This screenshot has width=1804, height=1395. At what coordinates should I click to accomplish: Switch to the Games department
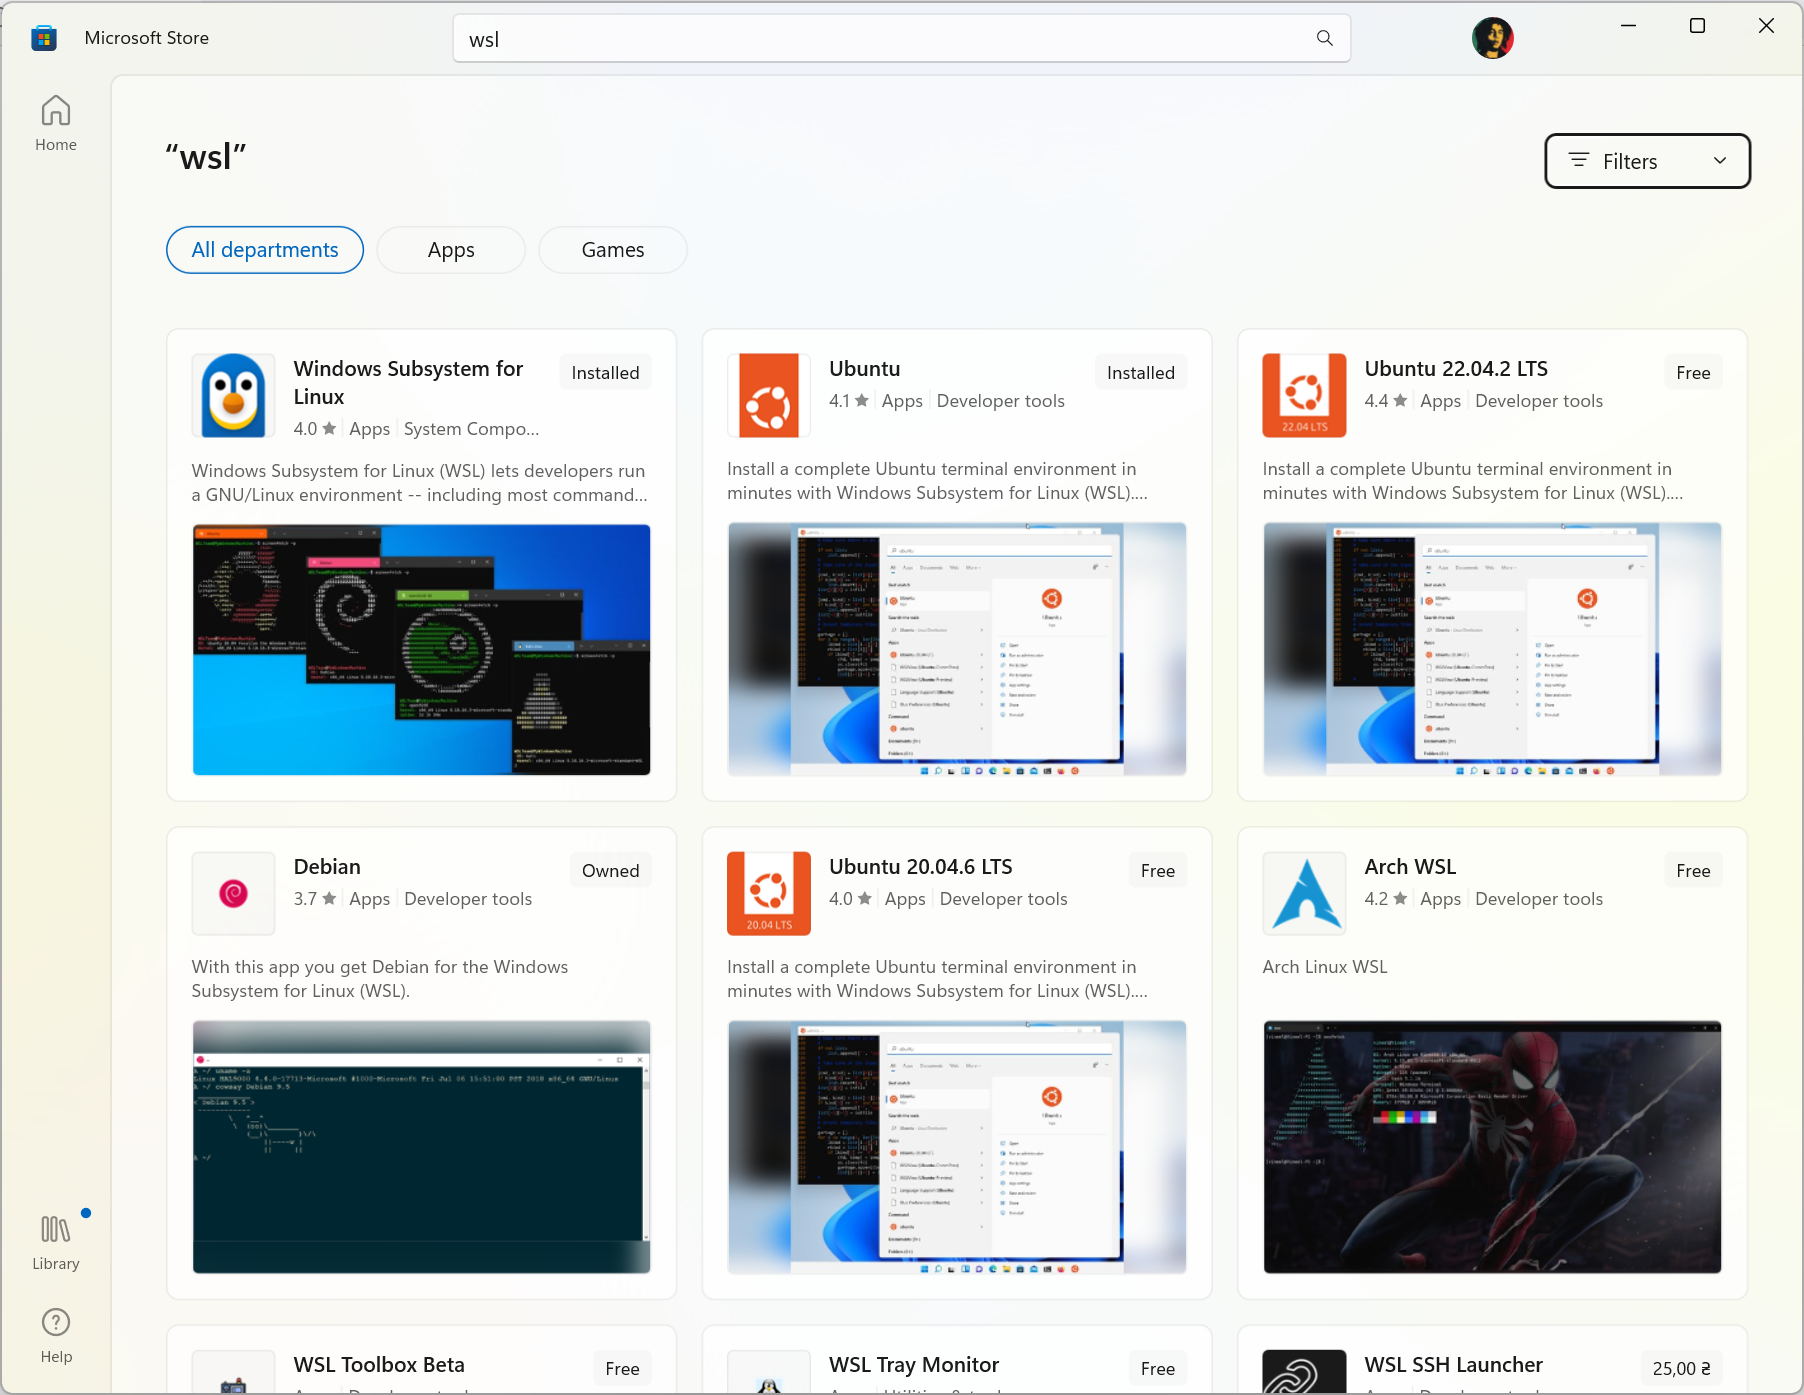click(612, 249)
